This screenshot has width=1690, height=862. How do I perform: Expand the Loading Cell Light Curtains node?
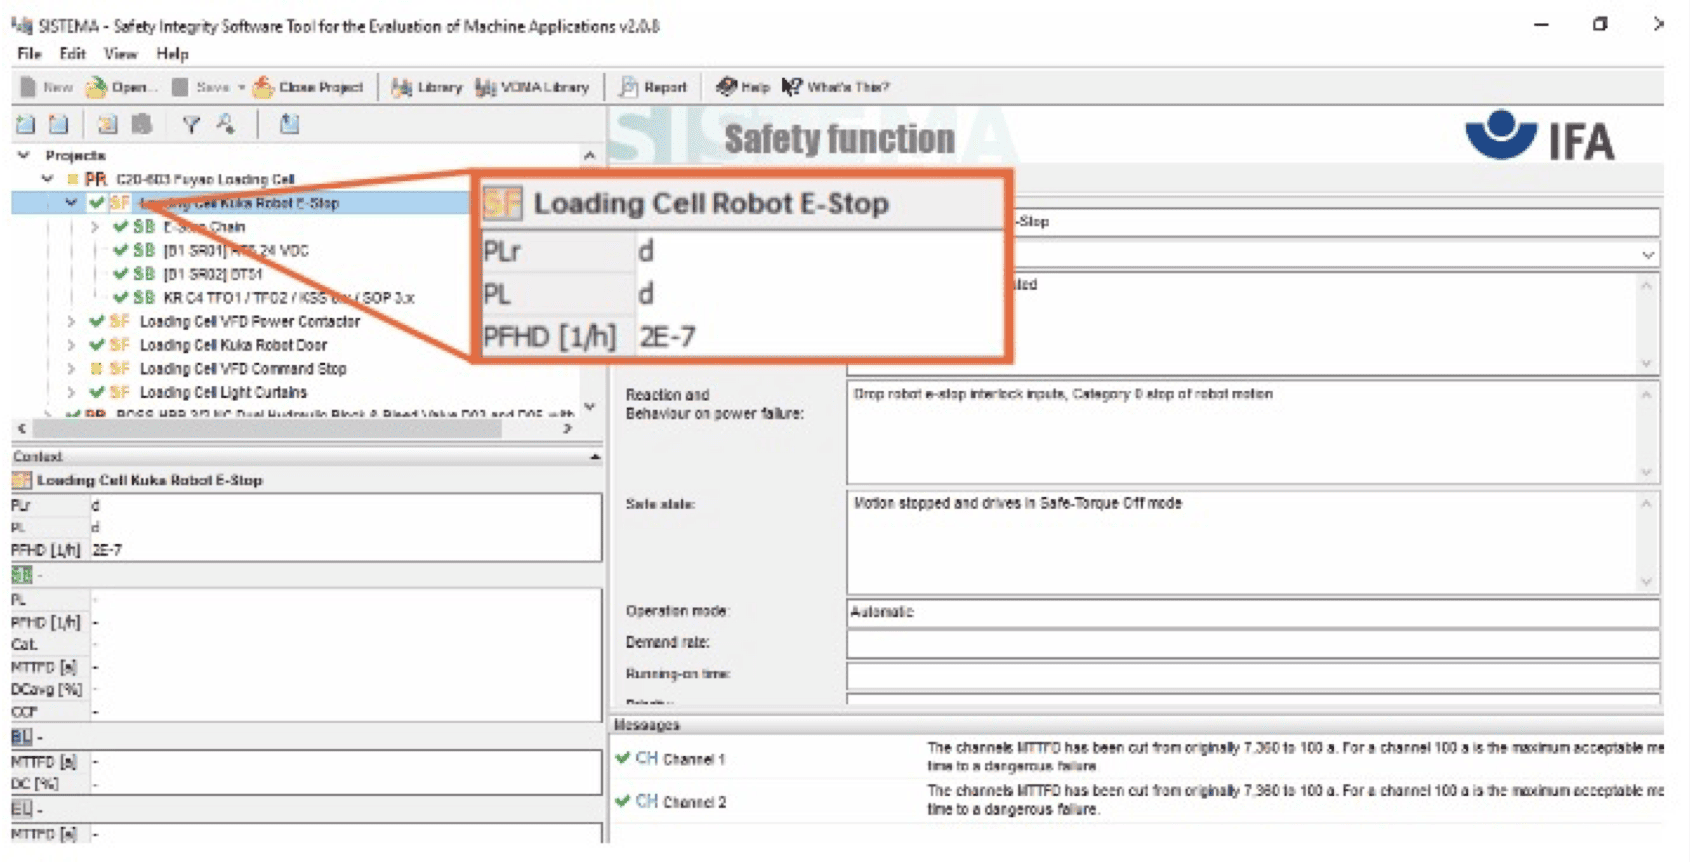pyautogui.click(x=71, y=392)
